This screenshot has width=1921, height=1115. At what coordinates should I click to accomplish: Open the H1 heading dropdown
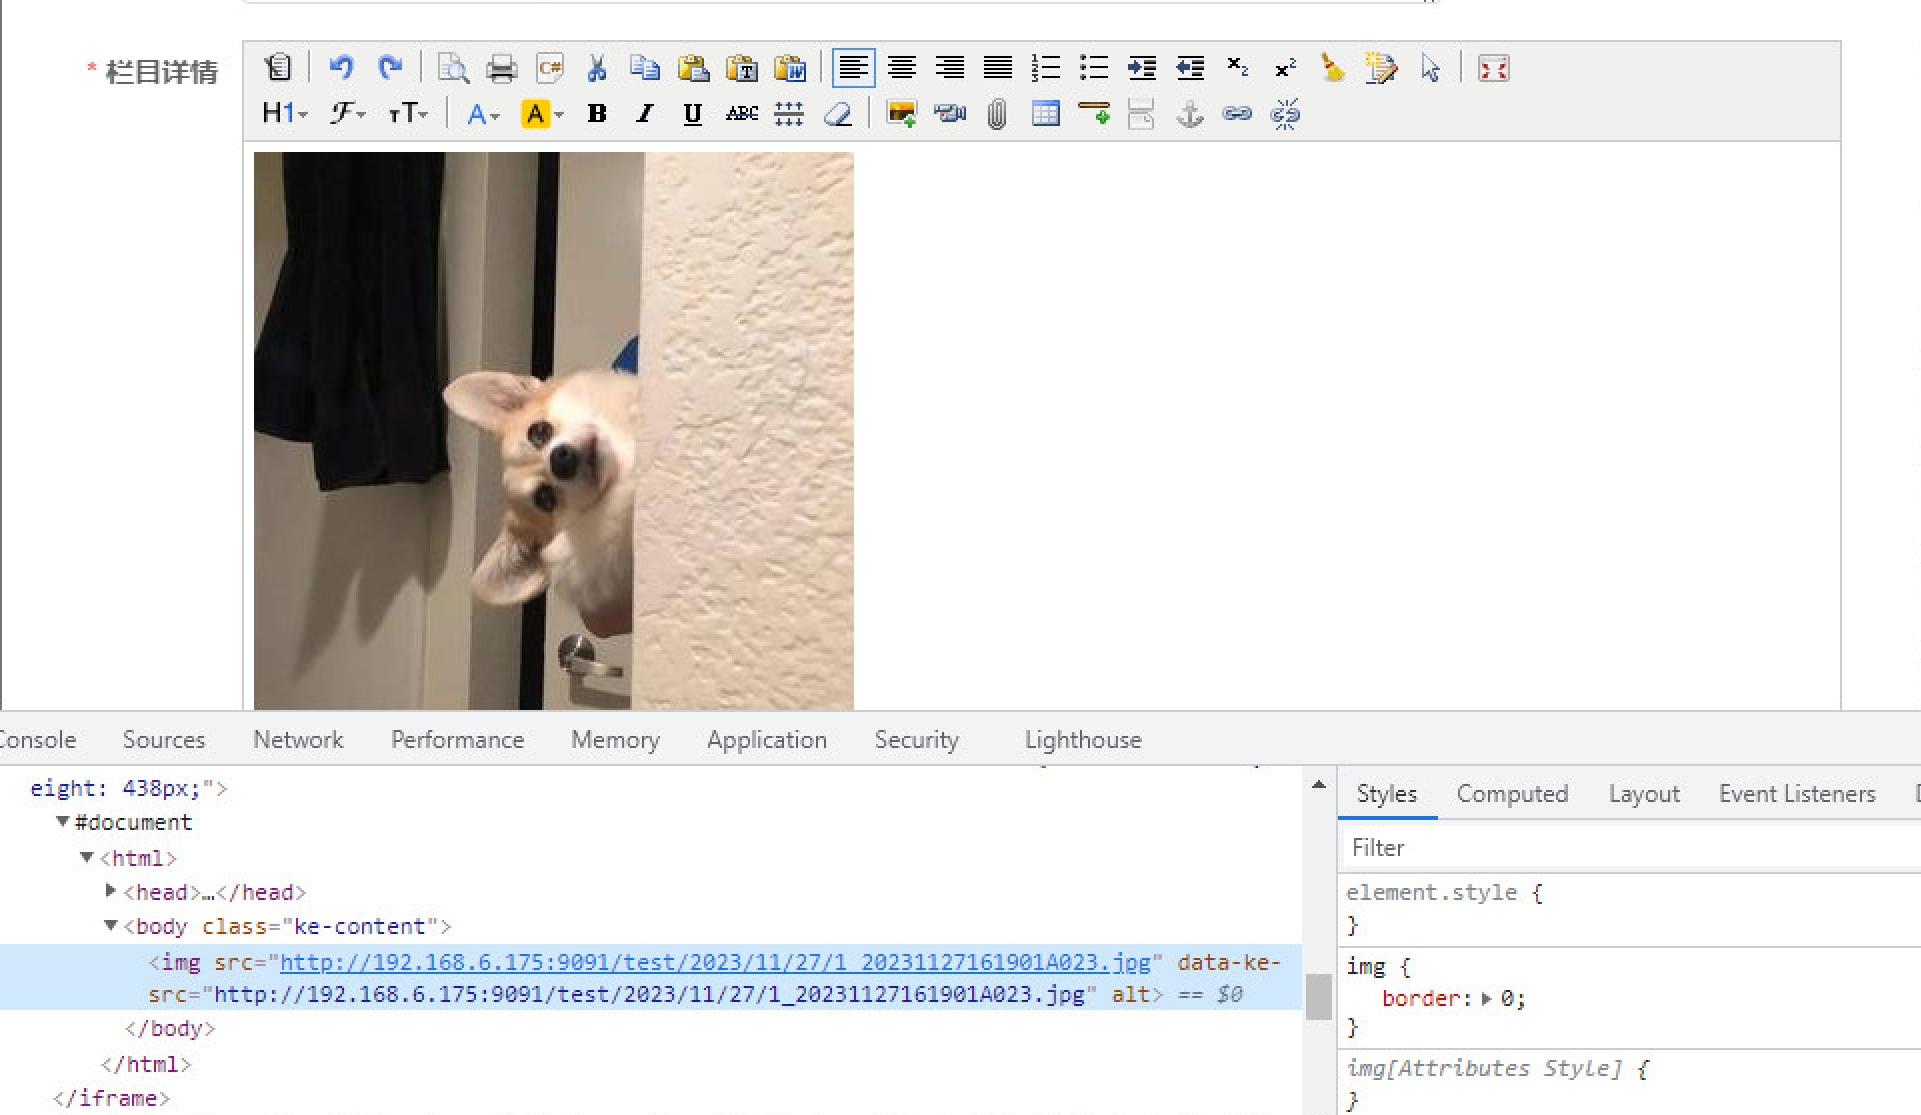coord(284,114)
